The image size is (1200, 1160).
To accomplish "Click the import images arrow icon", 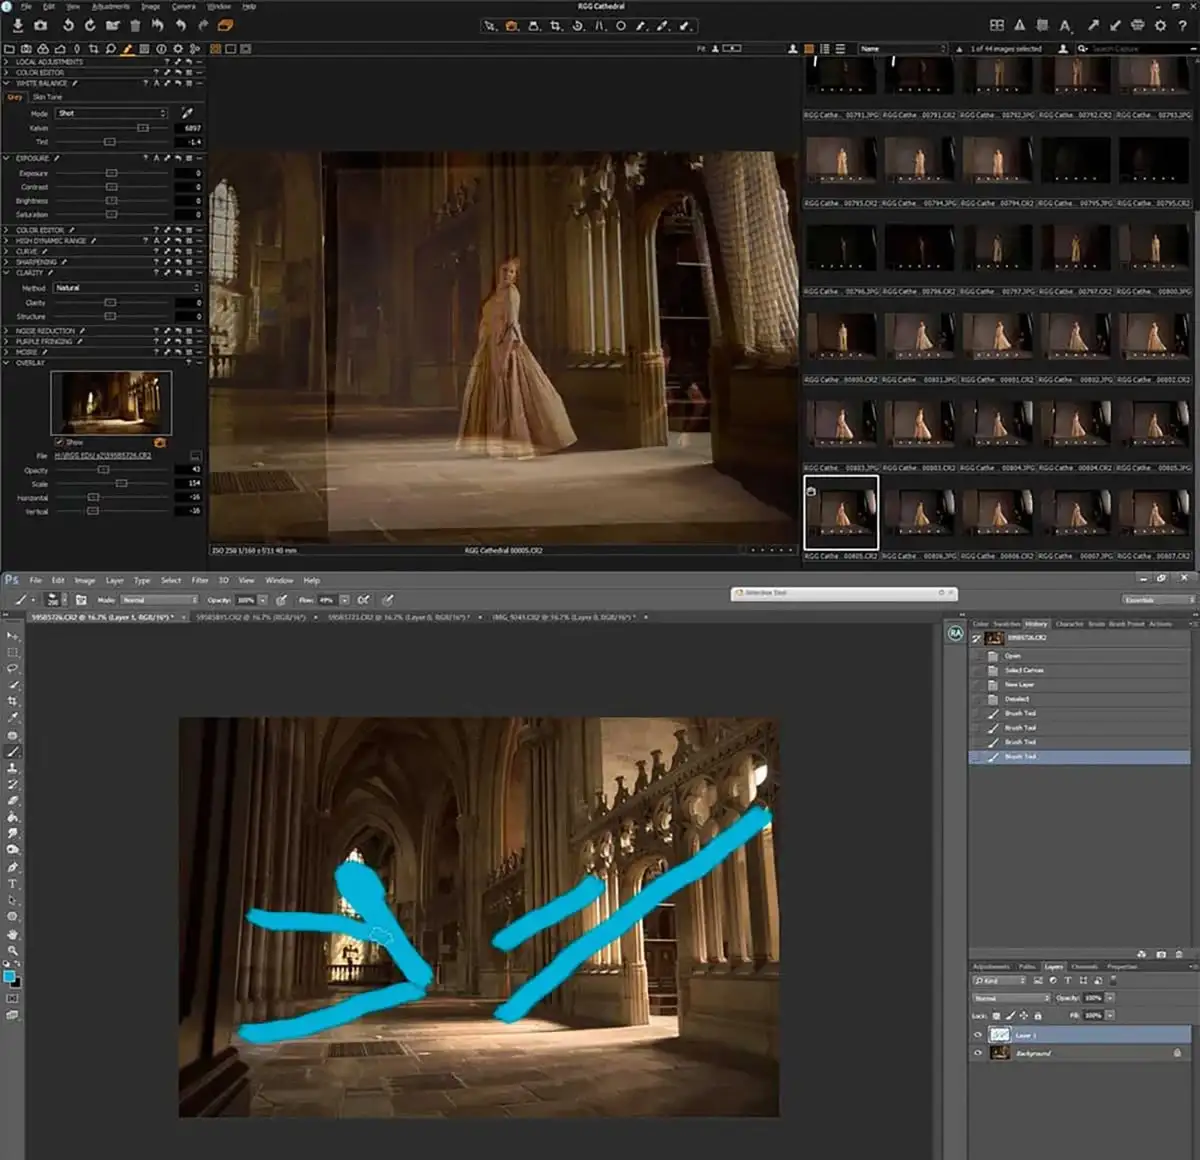I will point(18,25).
